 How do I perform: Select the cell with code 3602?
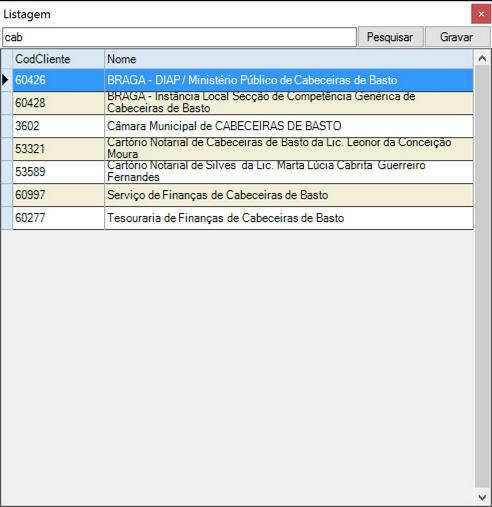(59, 126)
